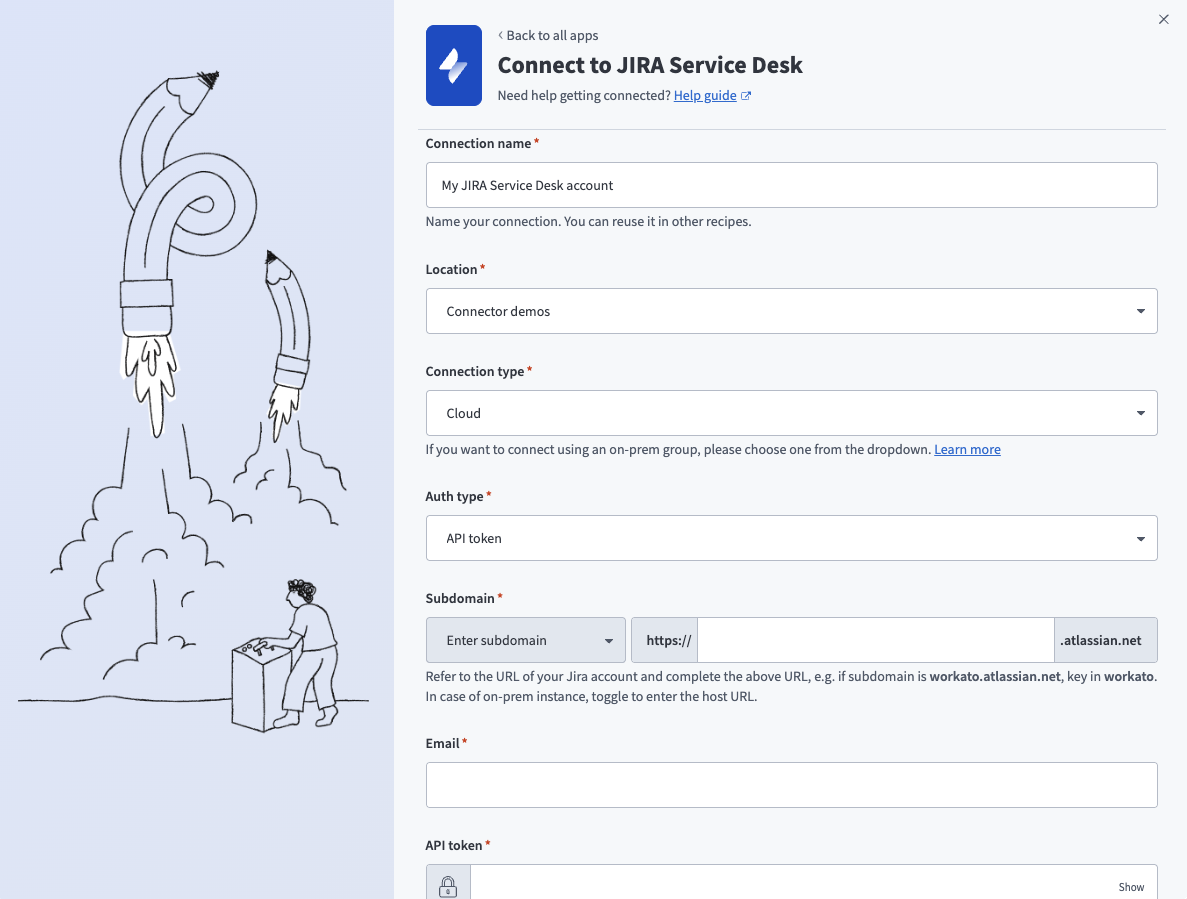Viewport: 1187px width, 899px height.
Task: Click the https:// prefix label
Action: coord(666,640)
